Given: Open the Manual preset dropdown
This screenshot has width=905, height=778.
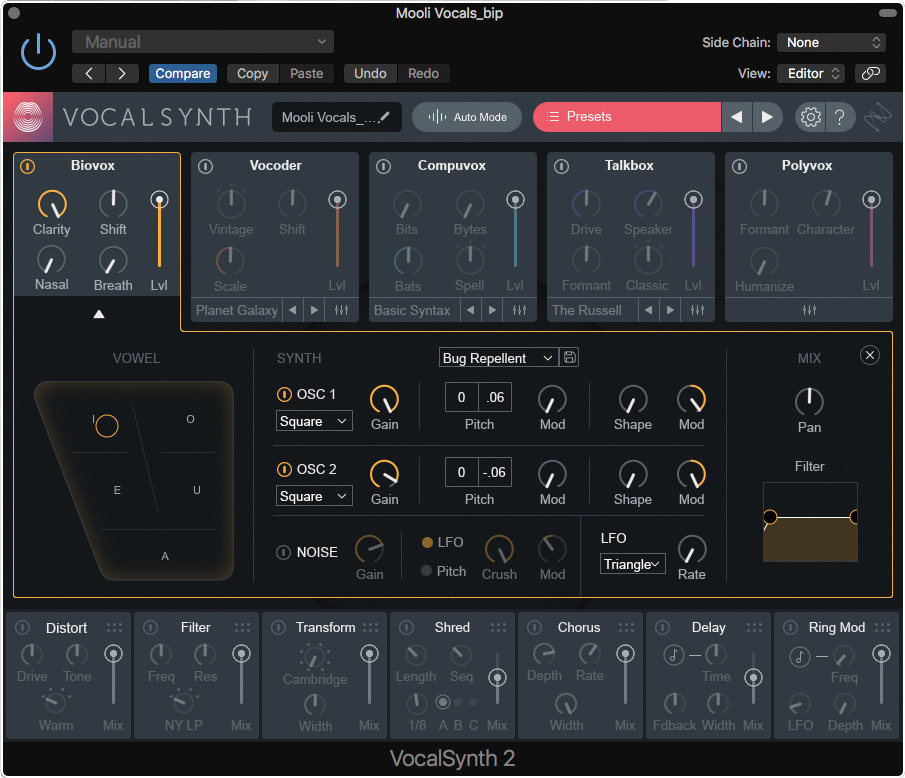Looking at the screenshot, I should click(x=203, y=42).
